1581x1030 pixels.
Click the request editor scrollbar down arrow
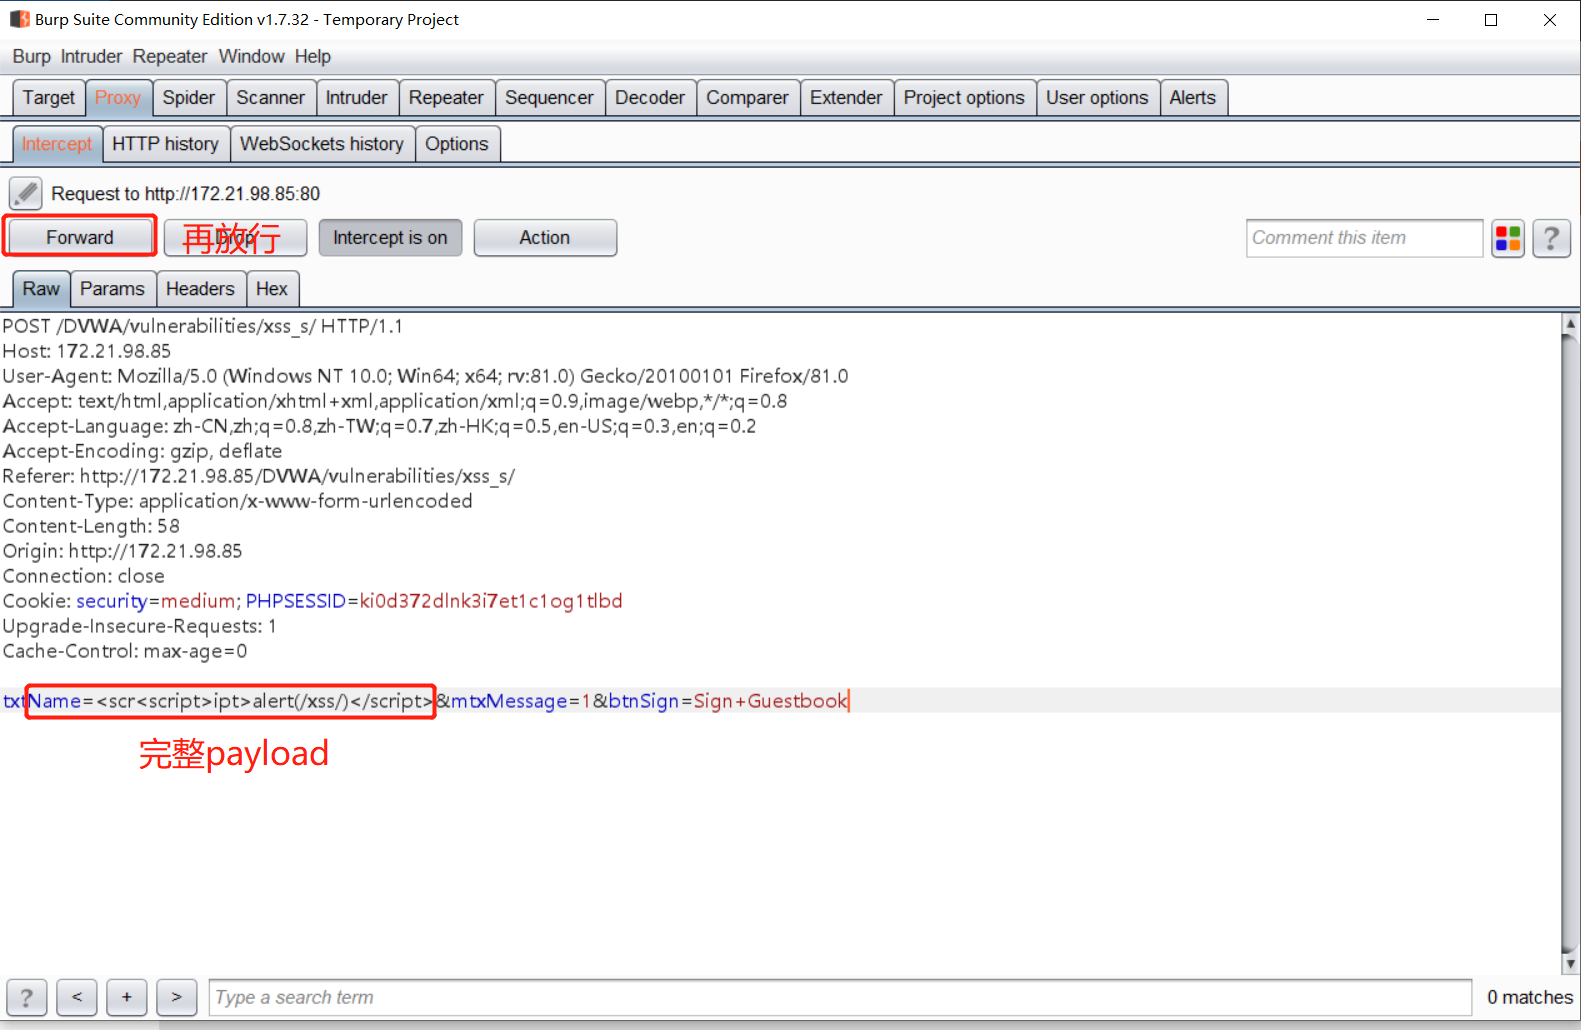click(1570, 964)
